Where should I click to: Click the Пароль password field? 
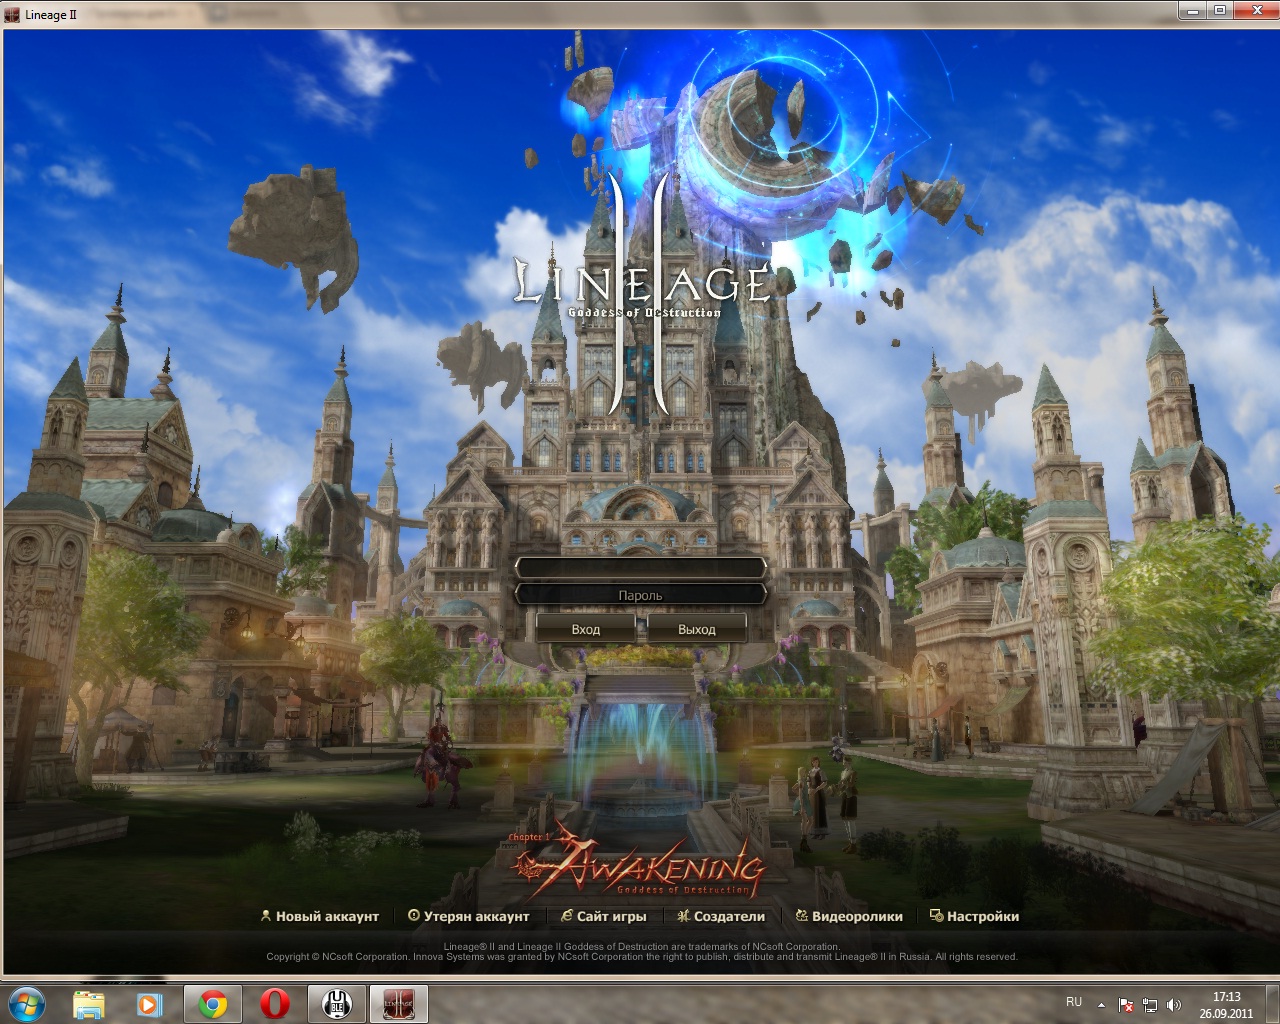pos(640,595)
